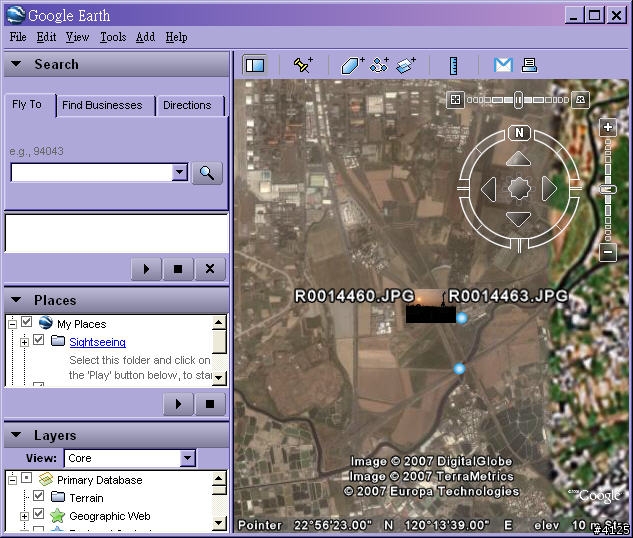Toggle the Terrain layer checkbox
The width and height of the screenshot is (633, 538).
click(39, 495)
